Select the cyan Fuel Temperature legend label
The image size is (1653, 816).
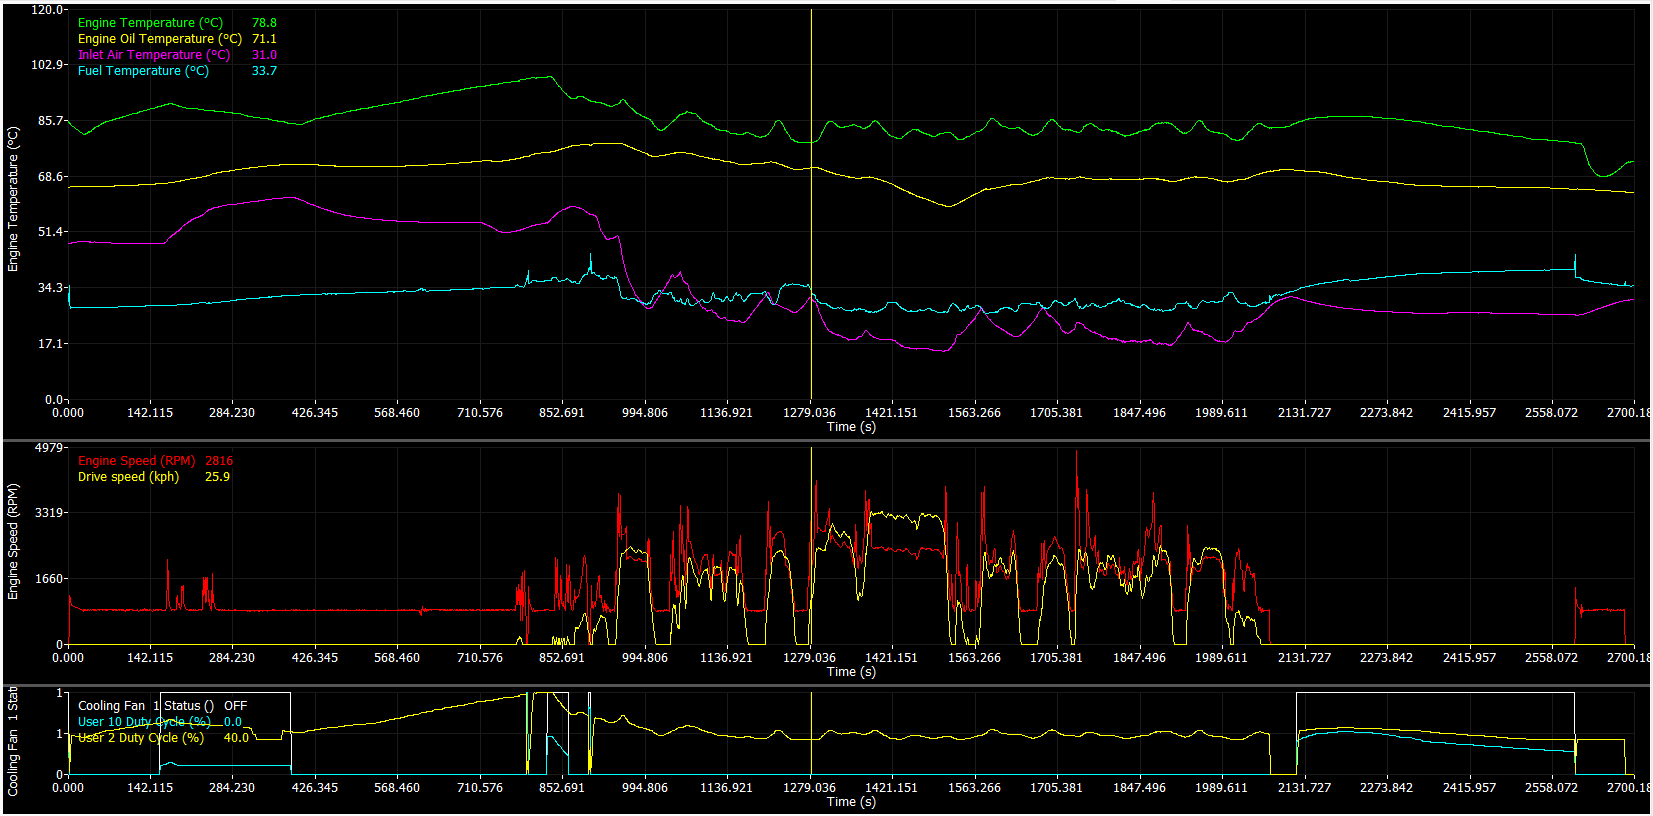coord(143,71)
